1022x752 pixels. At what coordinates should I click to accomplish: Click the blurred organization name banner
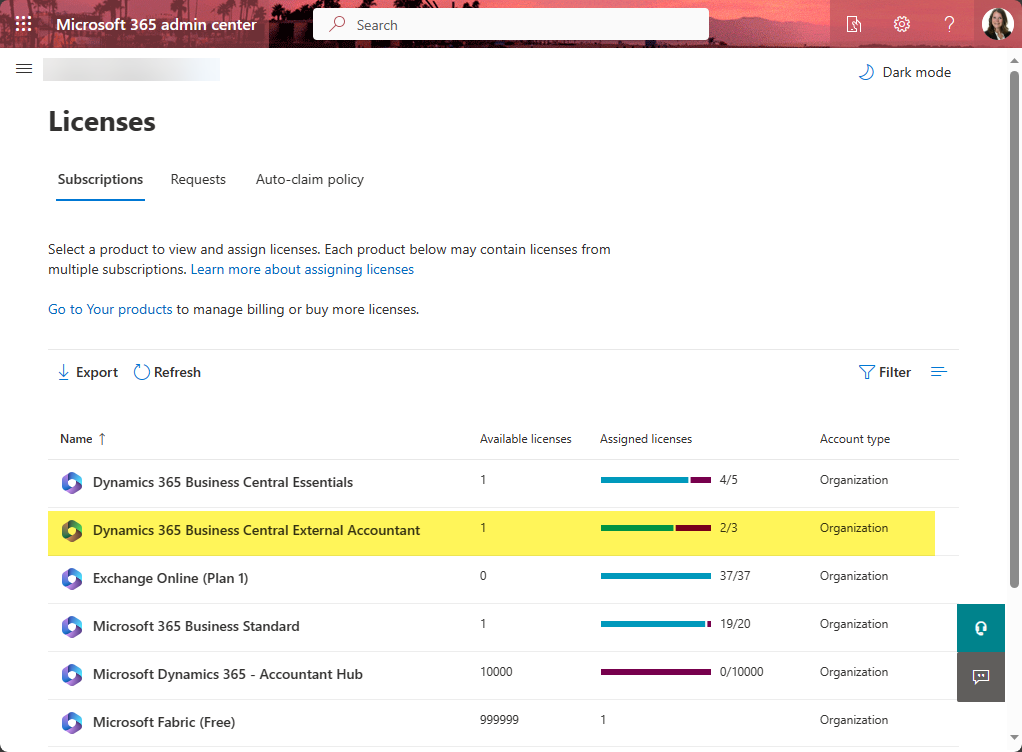tap(131, 69)
